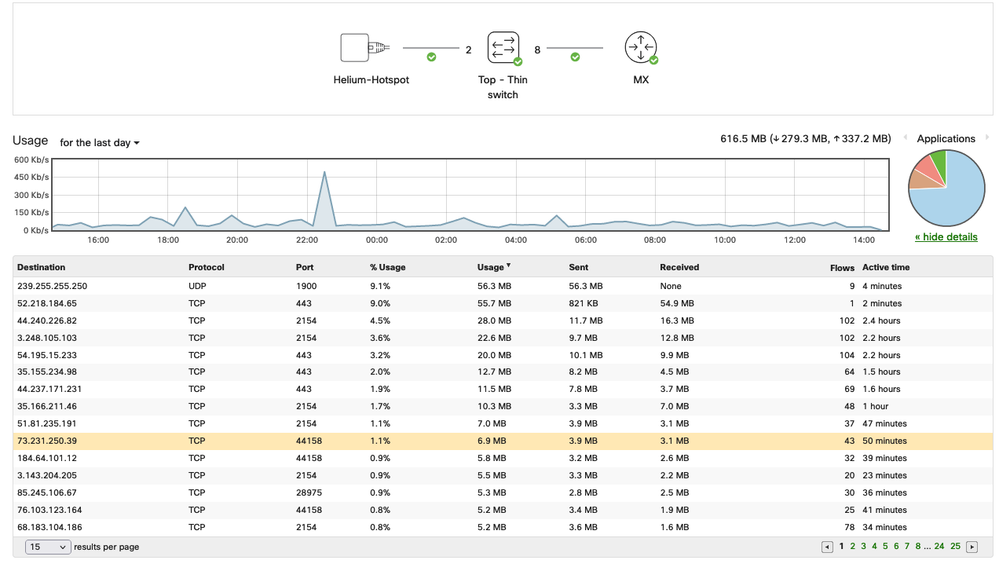Click the previous Applications arrow

pos(905,138)
